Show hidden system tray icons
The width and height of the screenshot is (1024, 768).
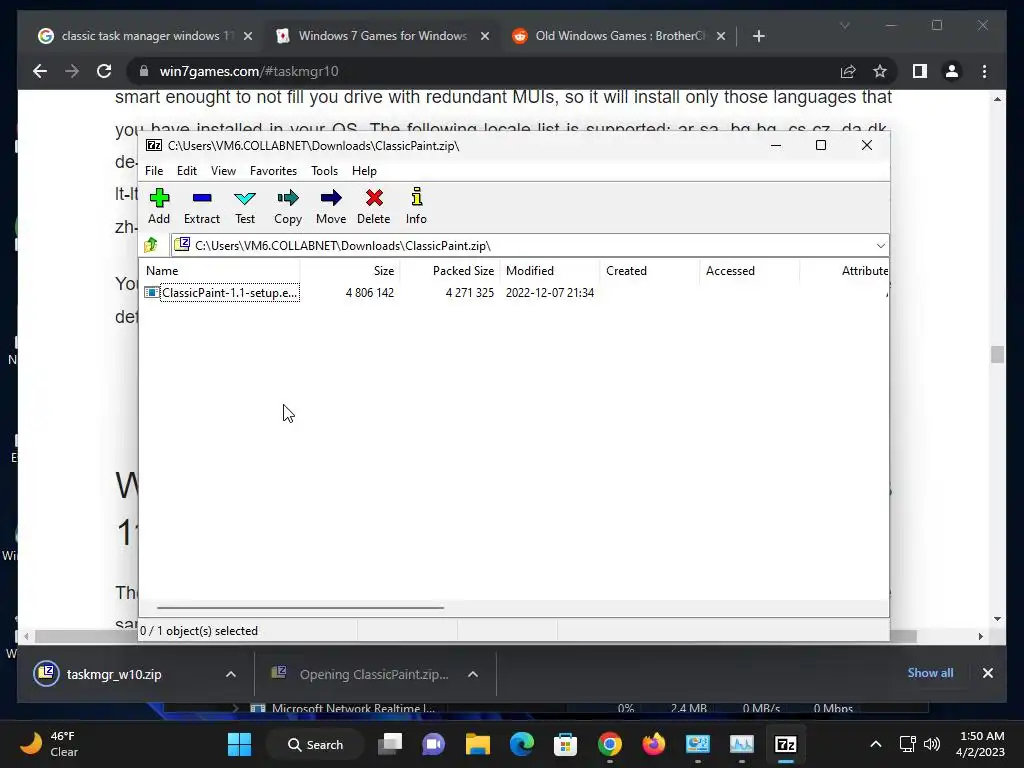click(876, 744)
